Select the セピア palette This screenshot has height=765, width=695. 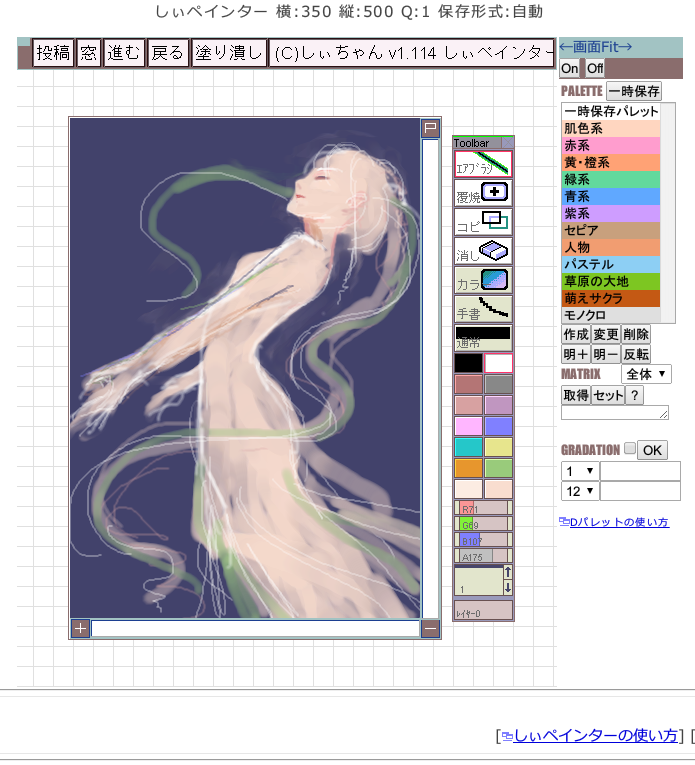[x=611, y=230]
